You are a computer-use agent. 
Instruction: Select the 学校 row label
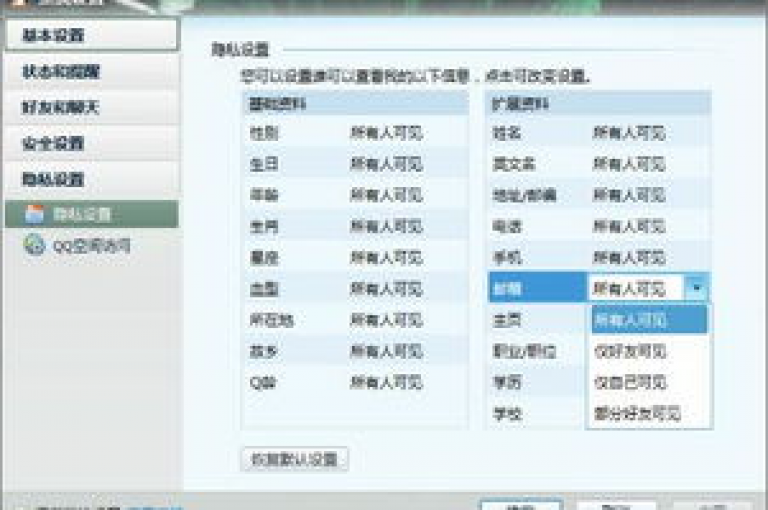[506, 414]
